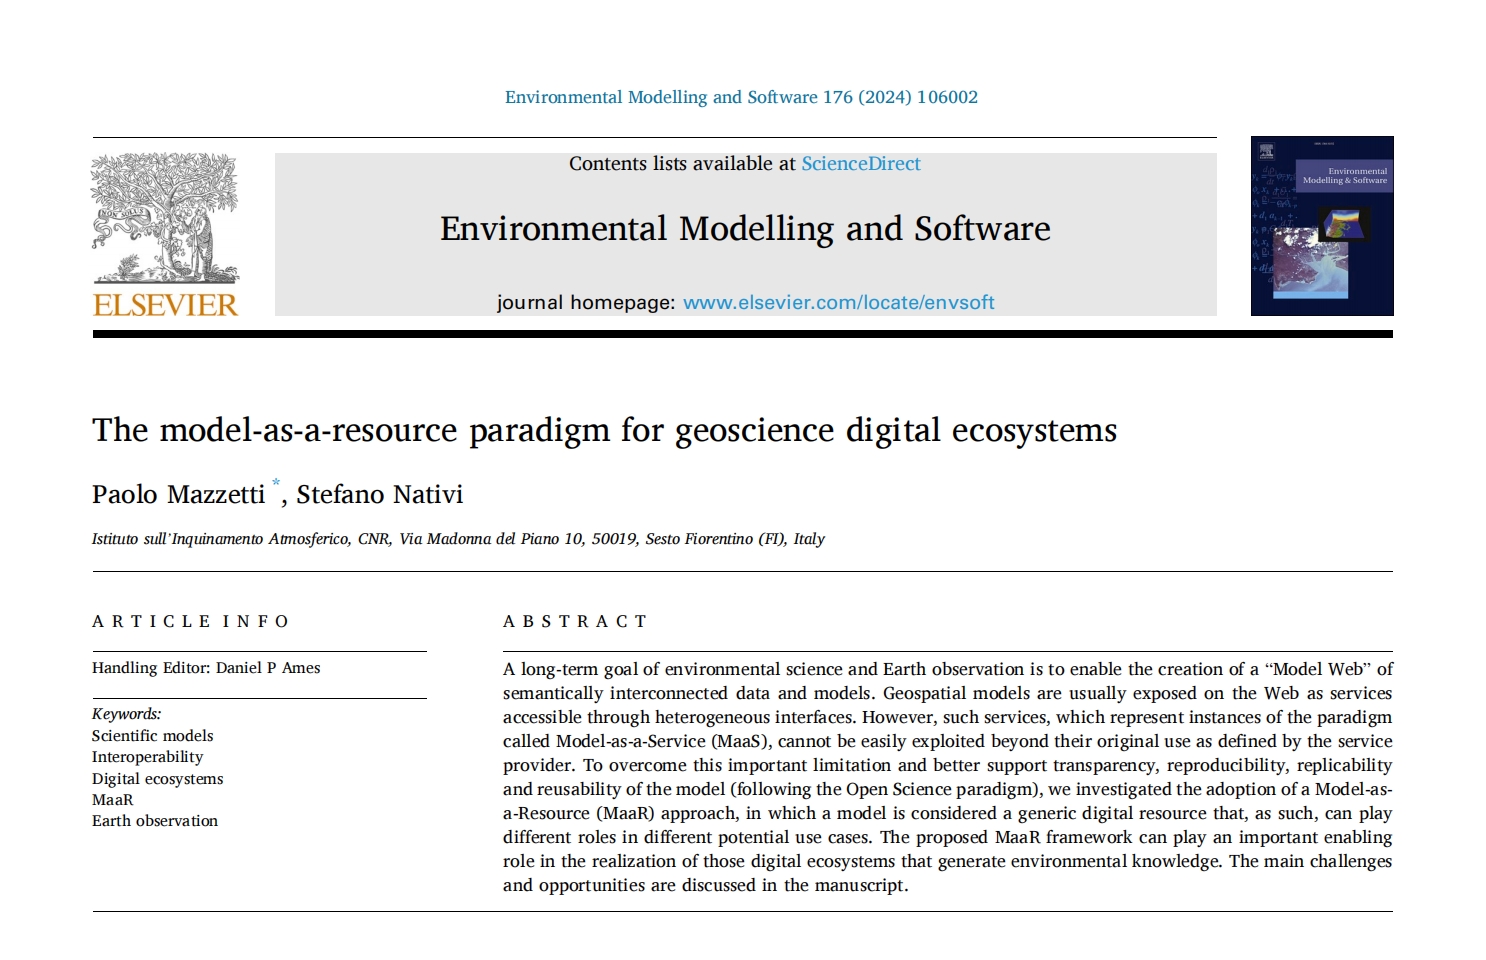Click 'Contents lists available at' text
The image size is (1486, 960).
(x=682, y=164)
